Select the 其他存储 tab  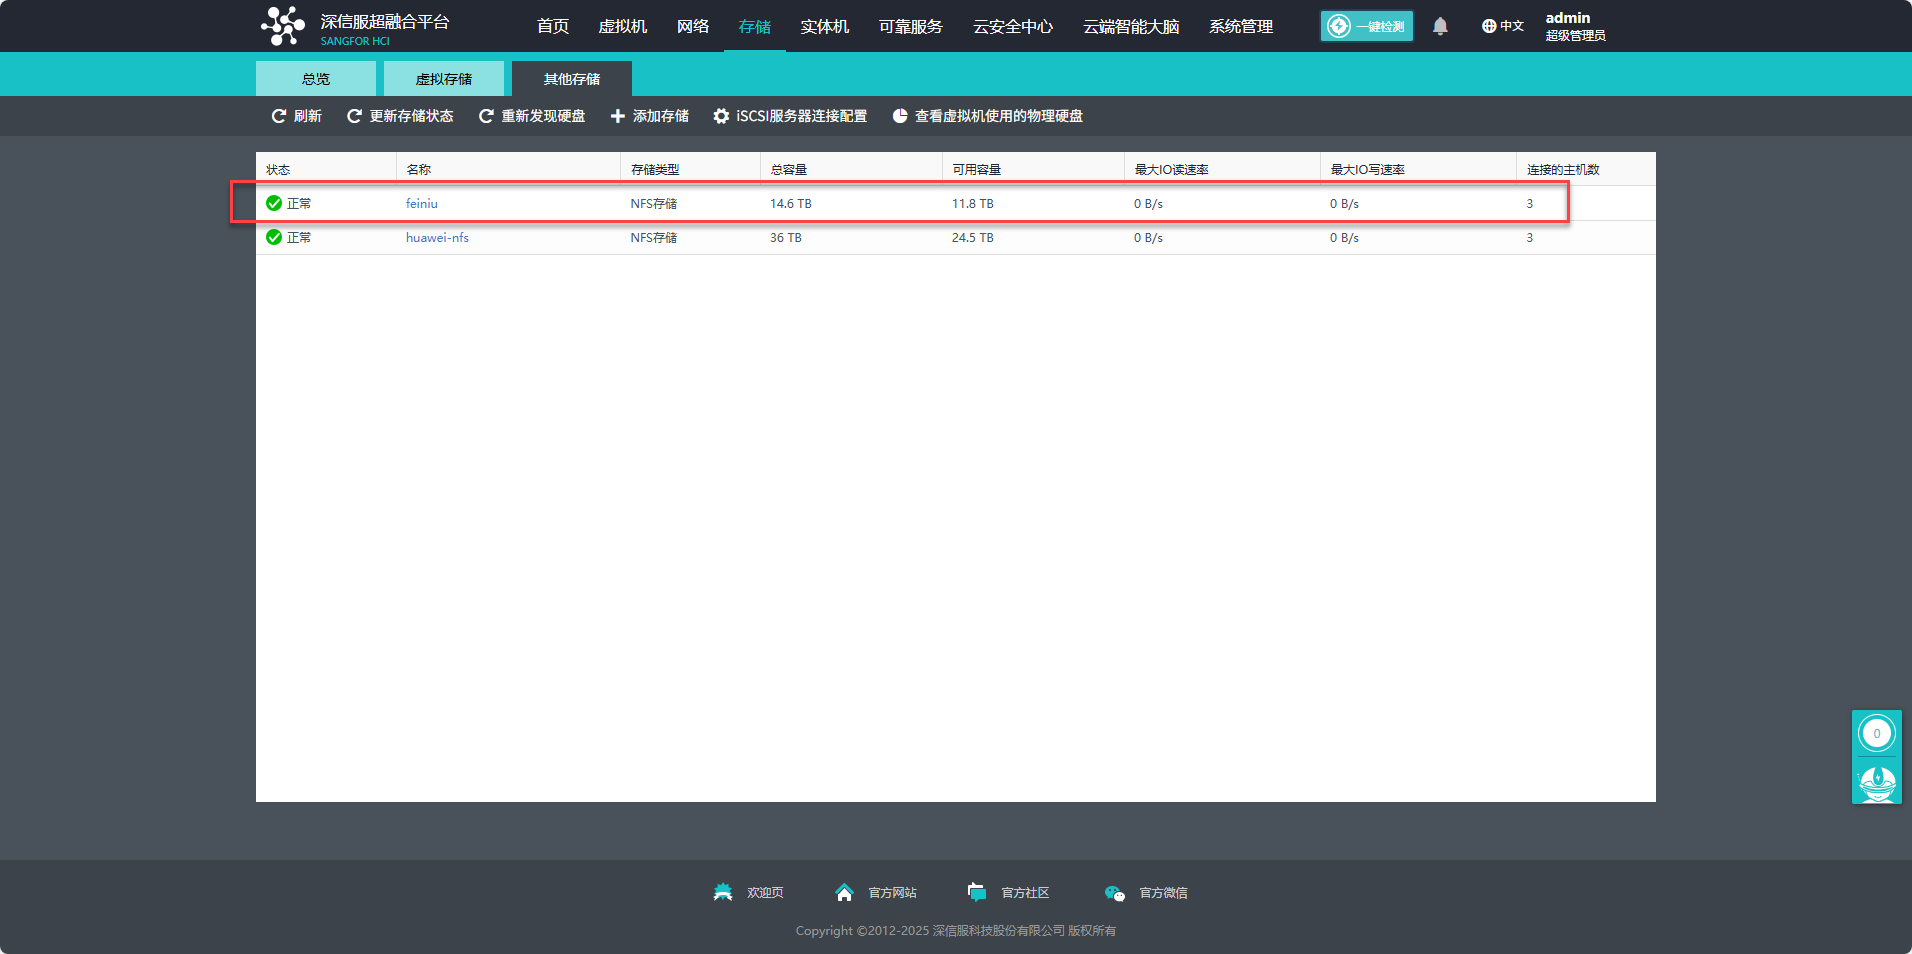pos(572,79)
